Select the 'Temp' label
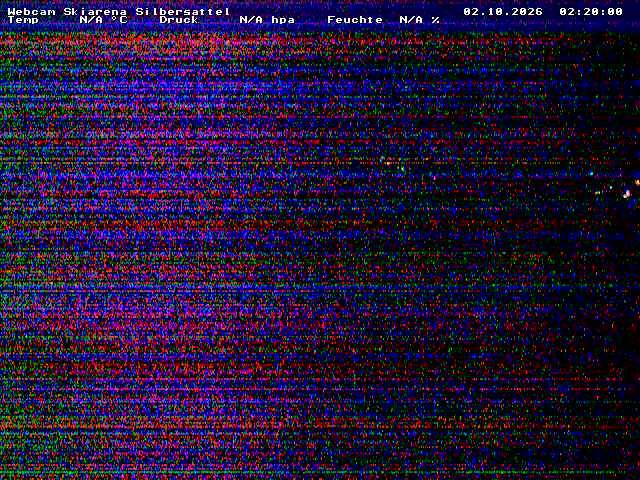 pyautogui.click(x=23, y=20)
